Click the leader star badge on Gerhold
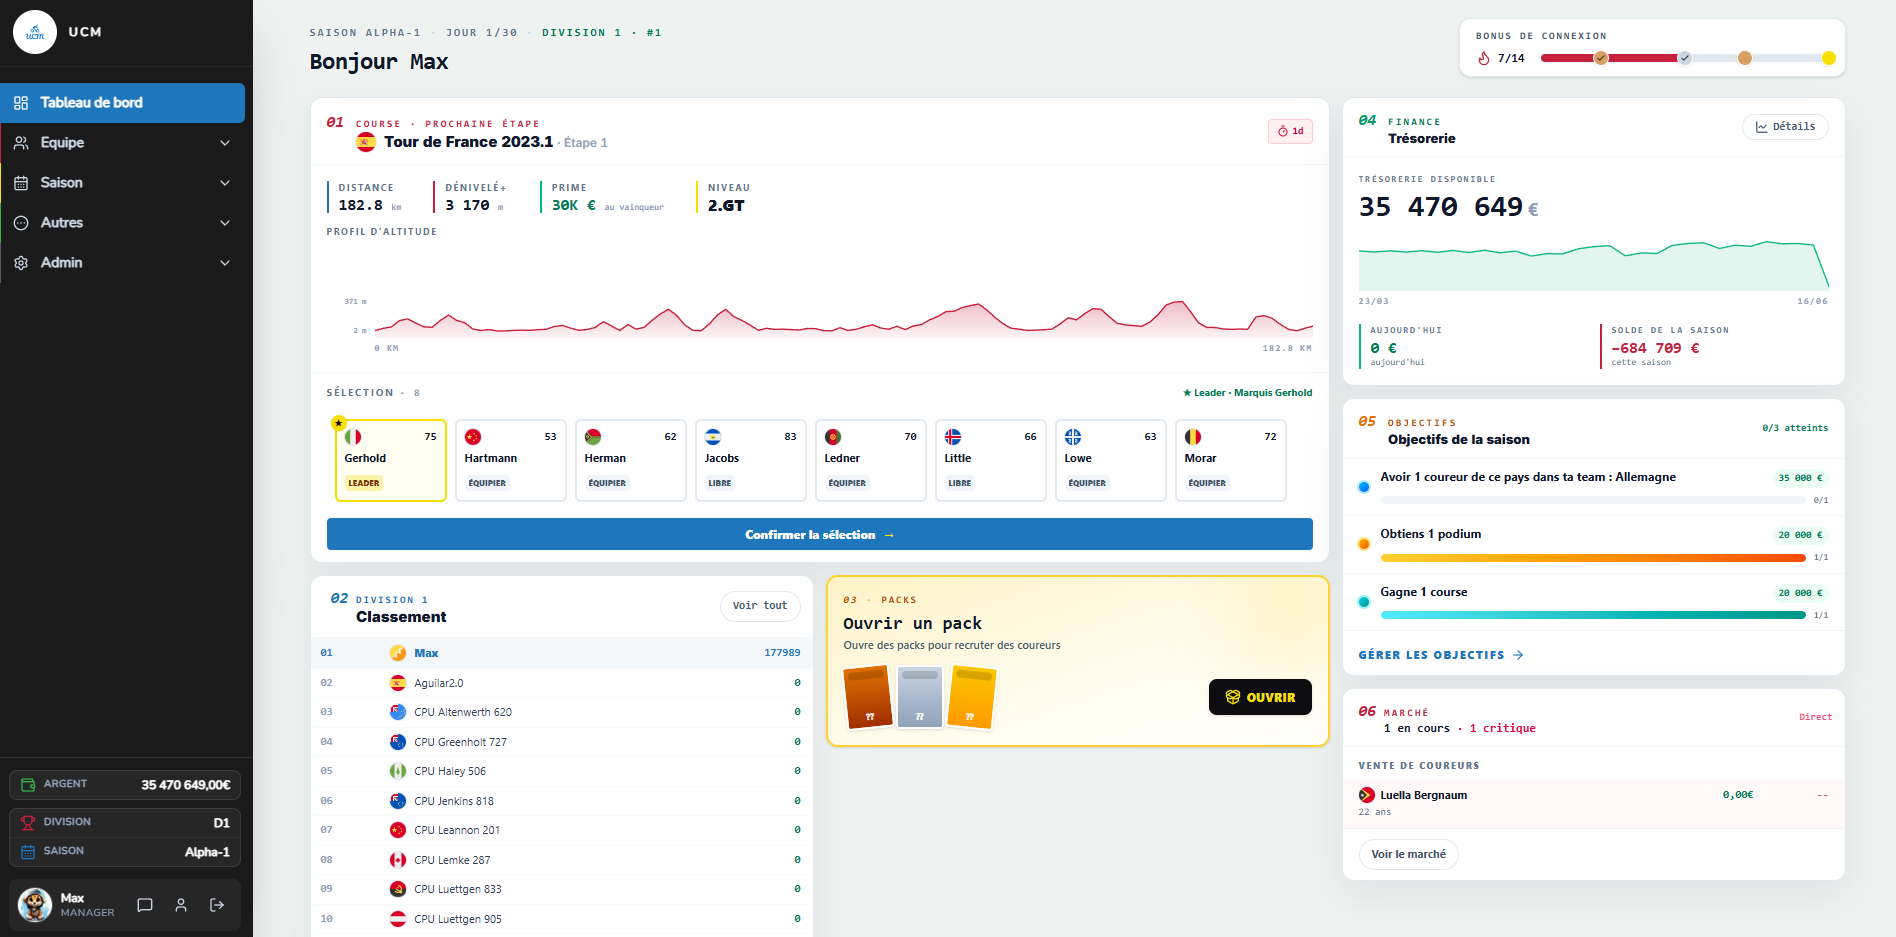 click(339, 423)
